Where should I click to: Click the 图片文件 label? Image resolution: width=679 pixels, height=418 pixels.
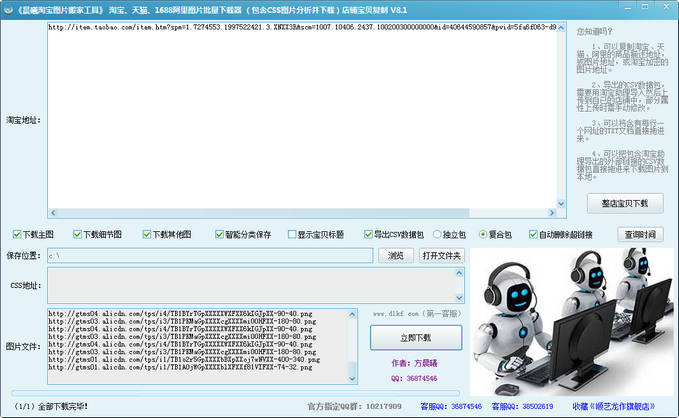[23, 347]
